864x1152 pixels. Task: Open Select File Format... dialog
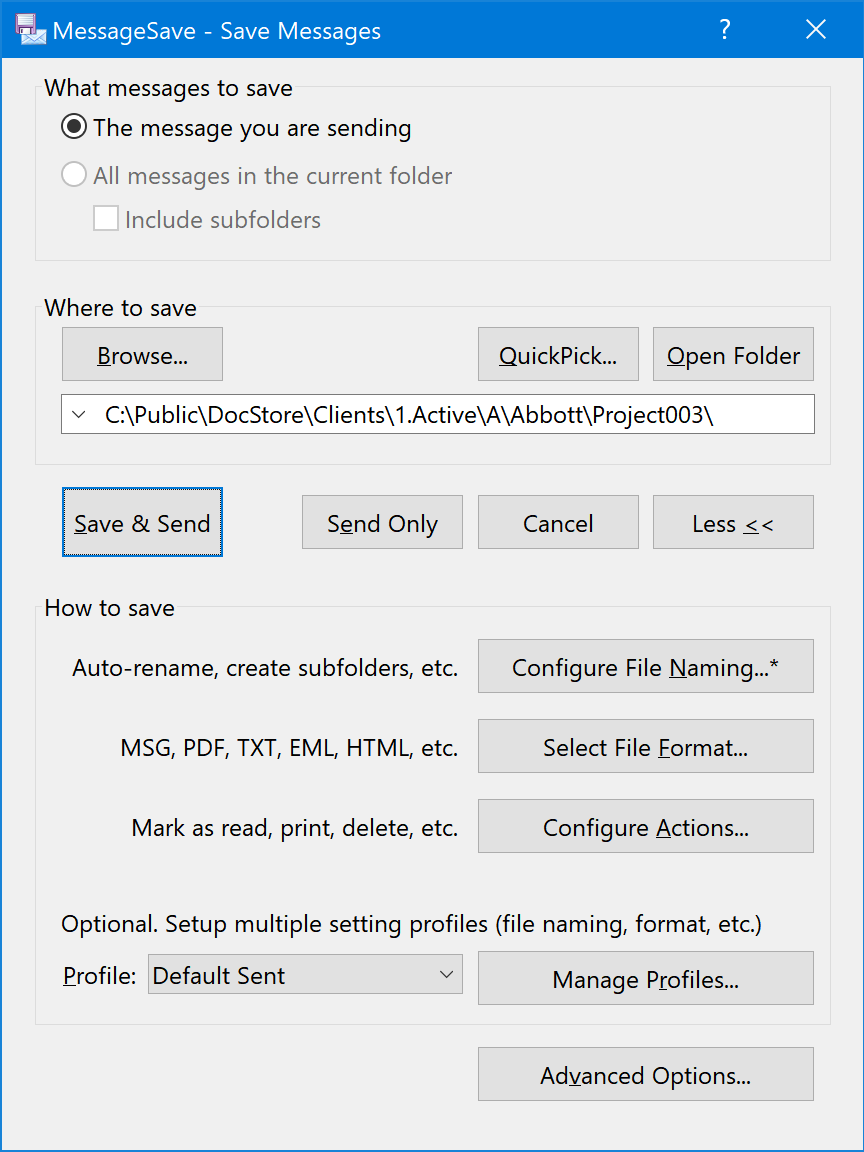tap(646, 746)
